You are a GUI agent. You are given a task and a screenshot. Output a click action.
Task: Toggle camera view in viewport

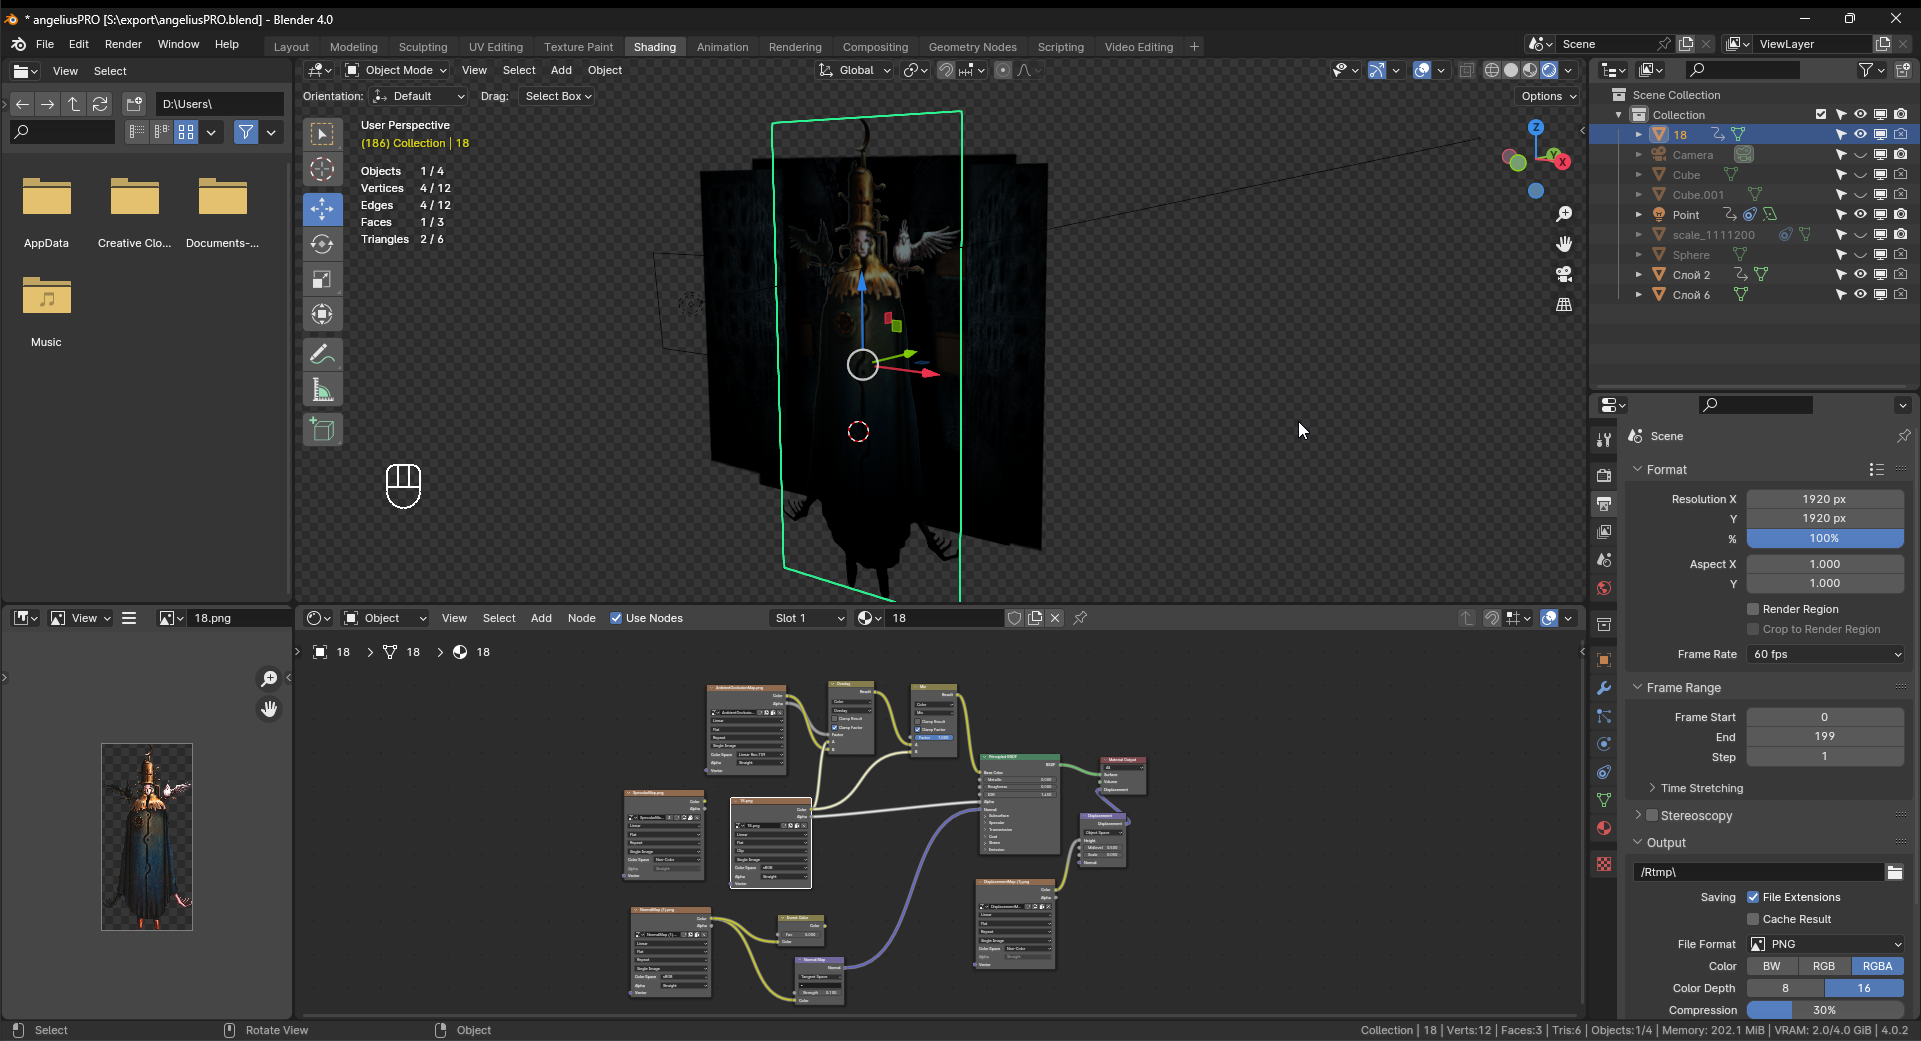tap(1564, 274)
